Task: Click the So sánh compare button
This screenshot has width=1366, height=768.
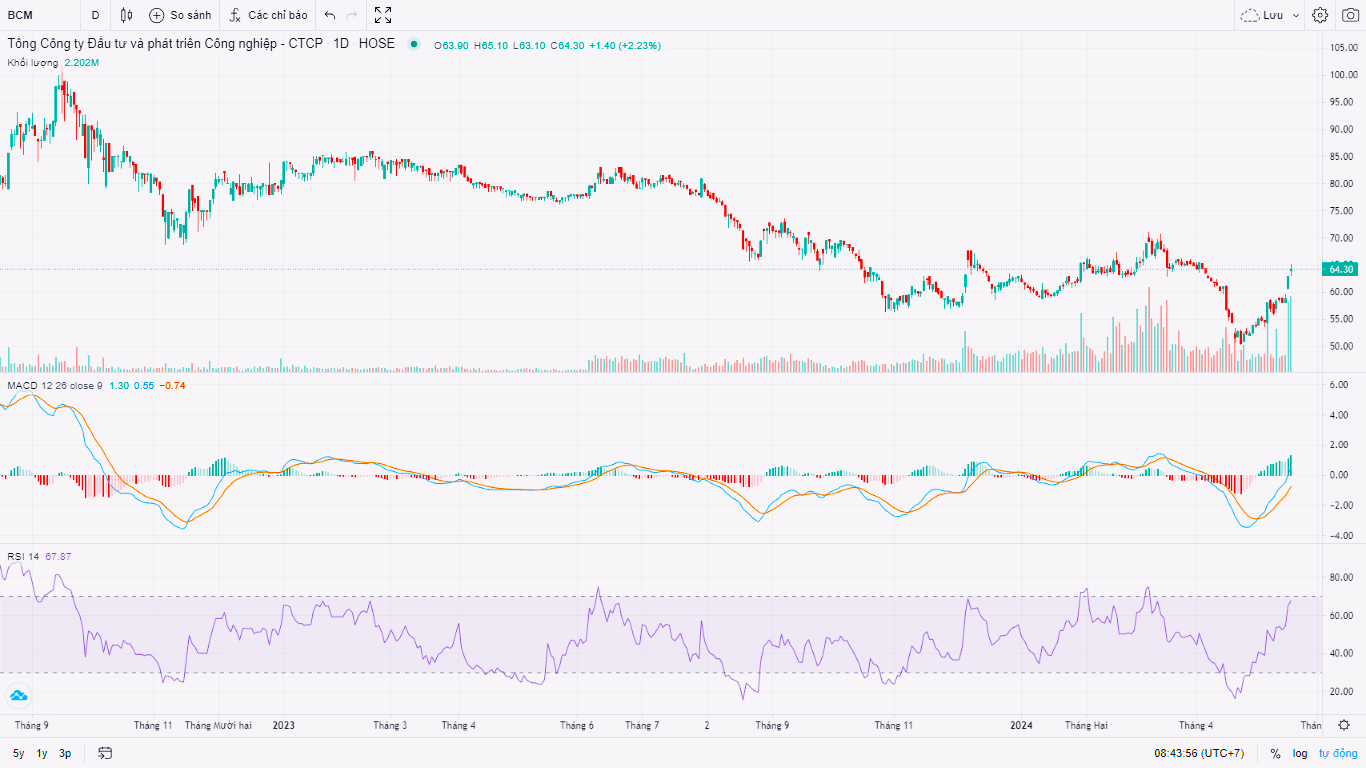Action: point(180,15)
